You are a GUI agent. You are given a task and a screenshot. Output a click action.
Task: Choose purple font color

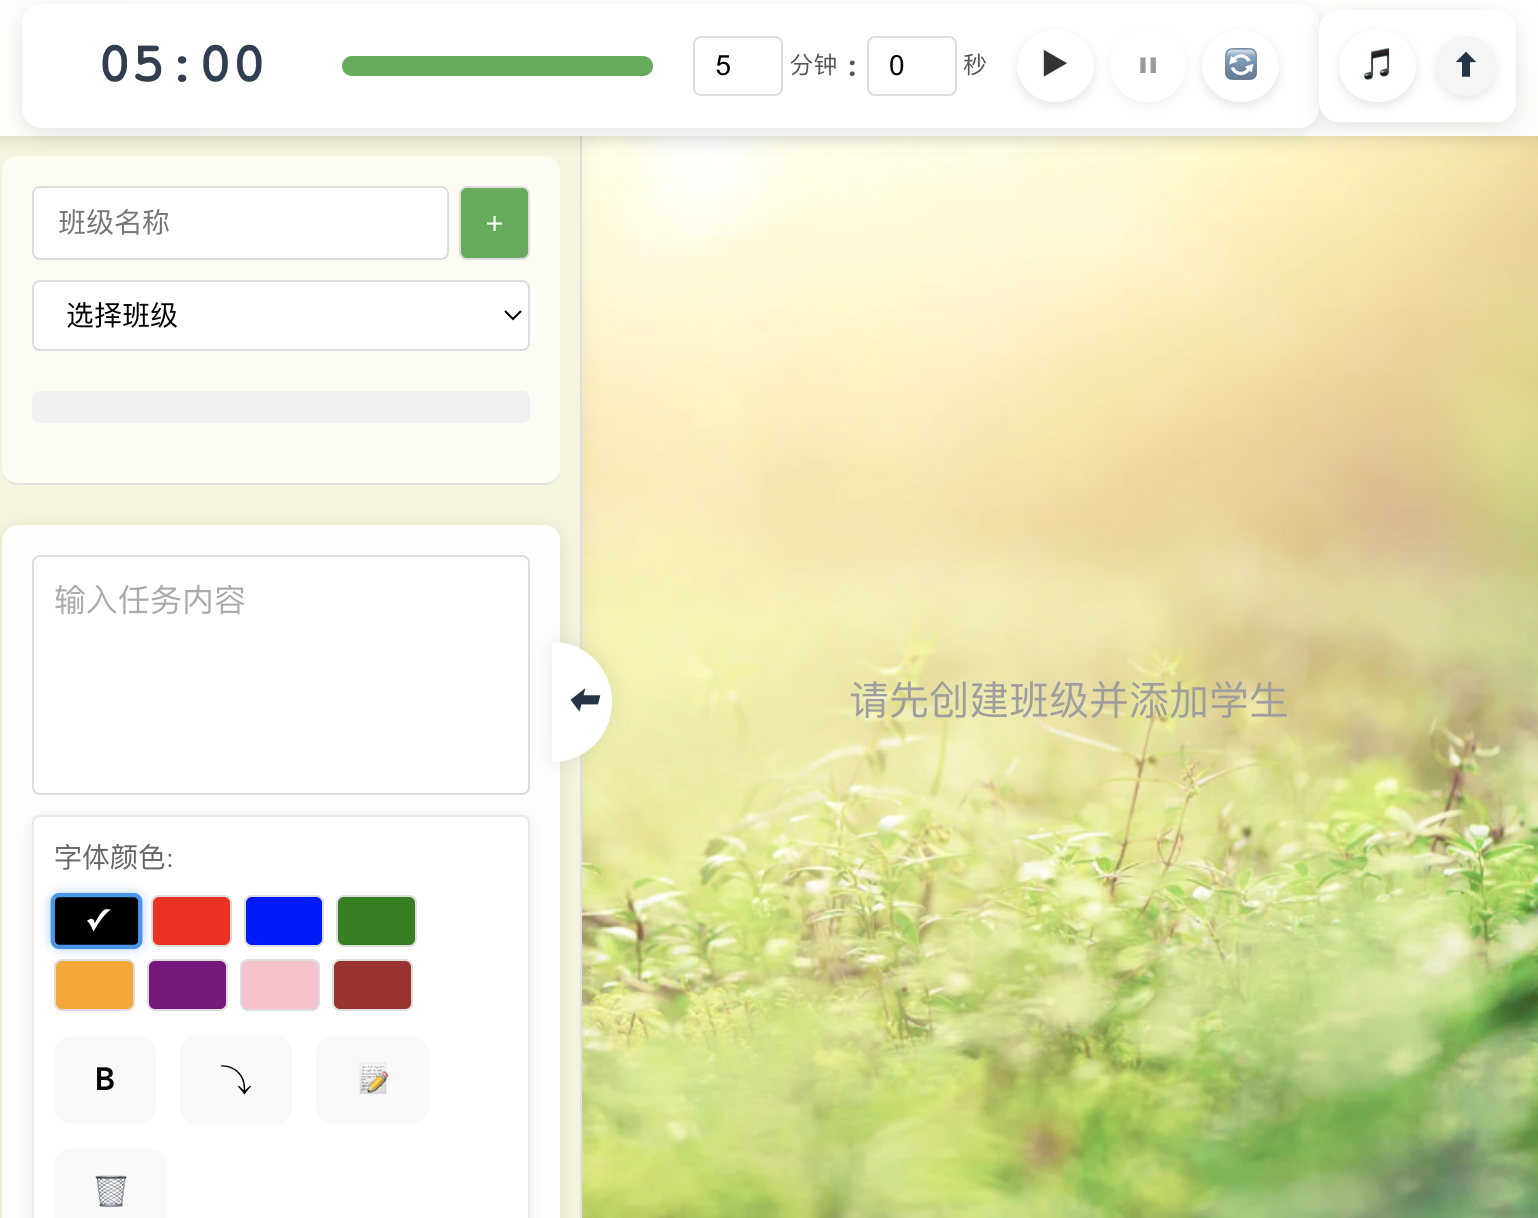click(x=187, y=984)
